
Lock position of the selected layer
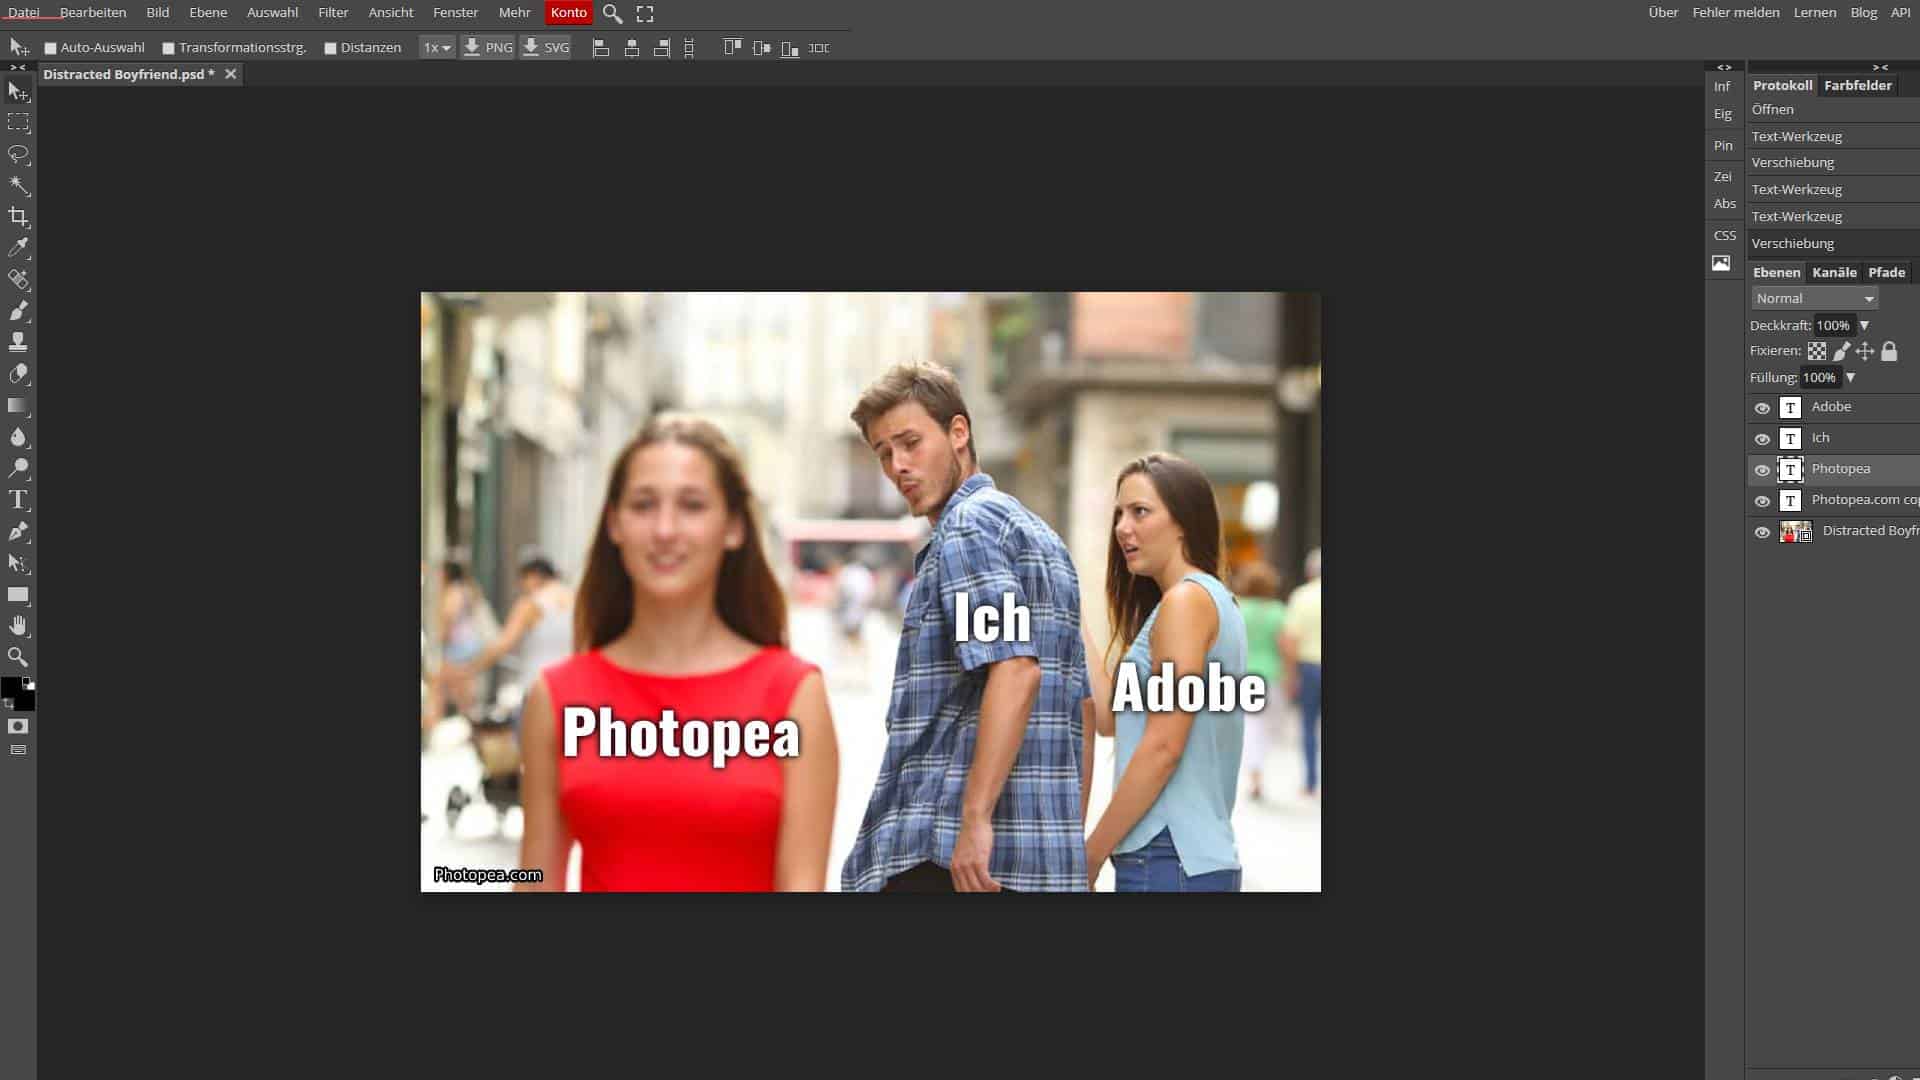coord(1865,350)
